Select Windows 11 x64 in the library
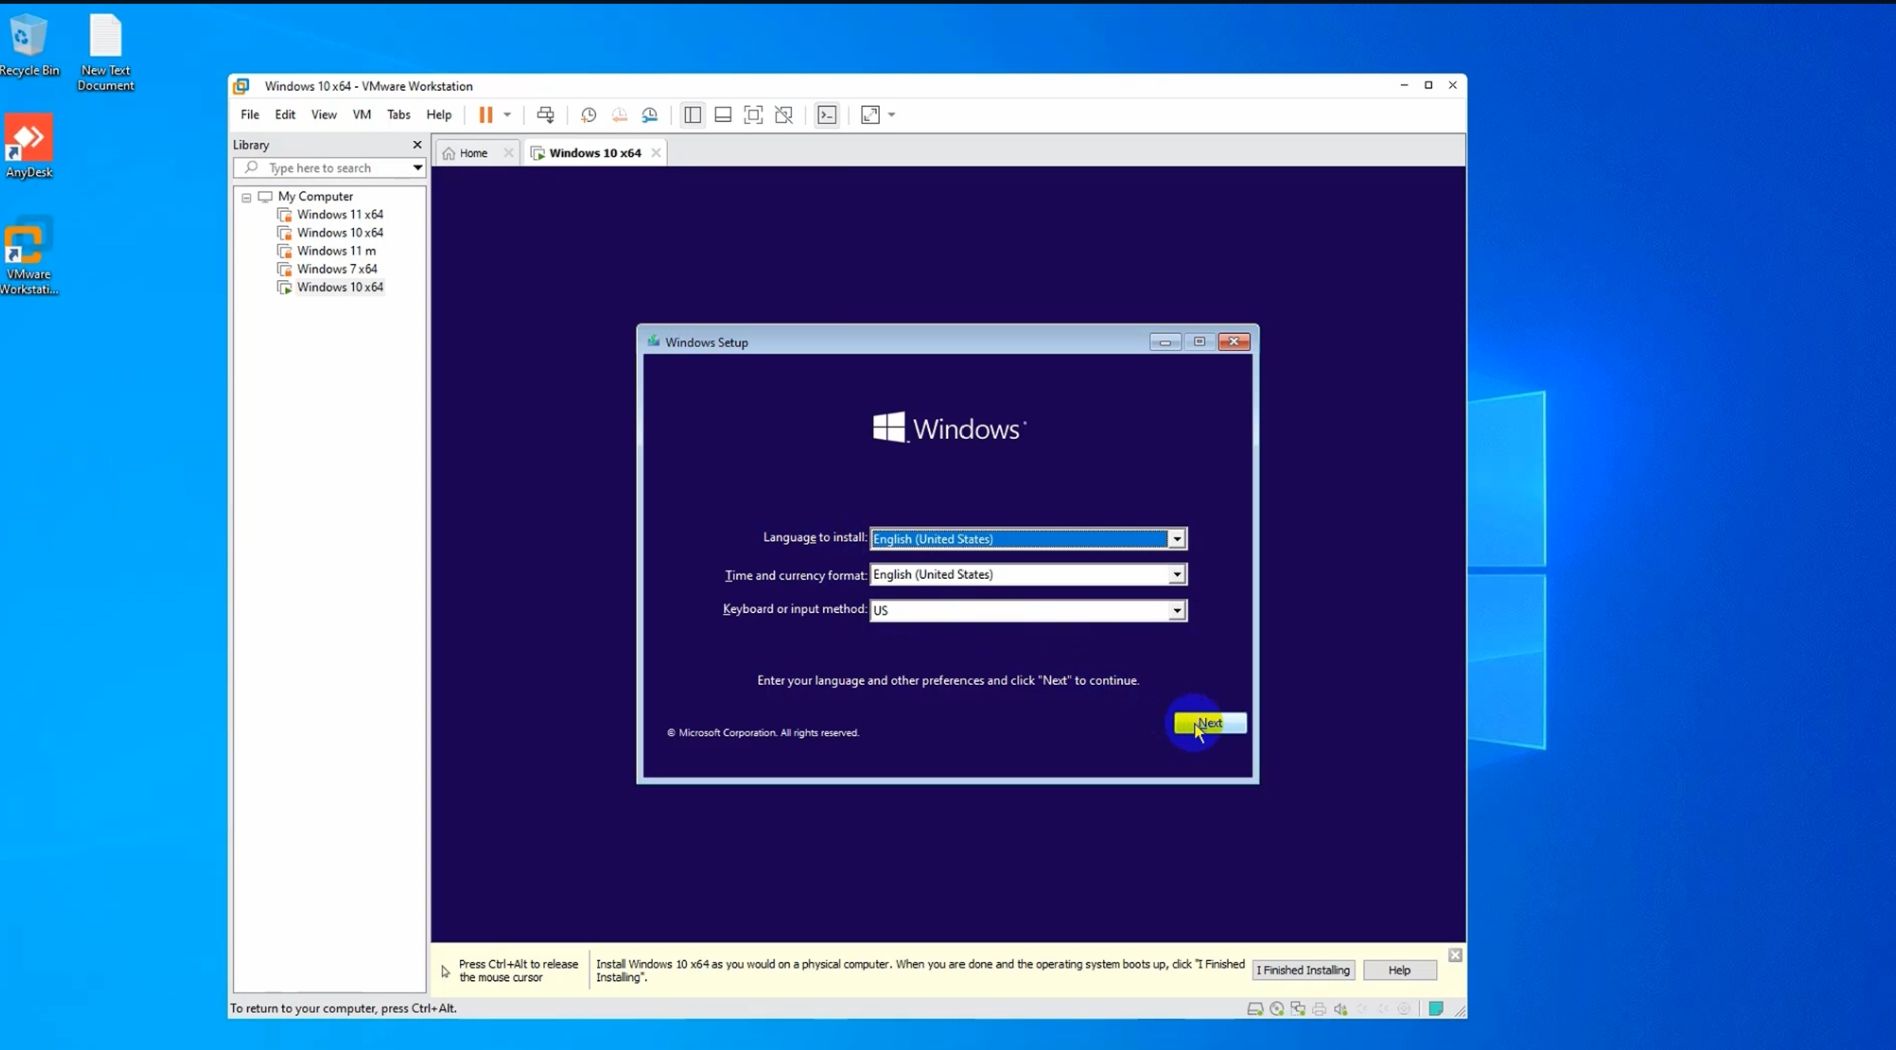The height and width of the screenshot is (1050, 1896). pyautogui.click(x=339, y=214)
